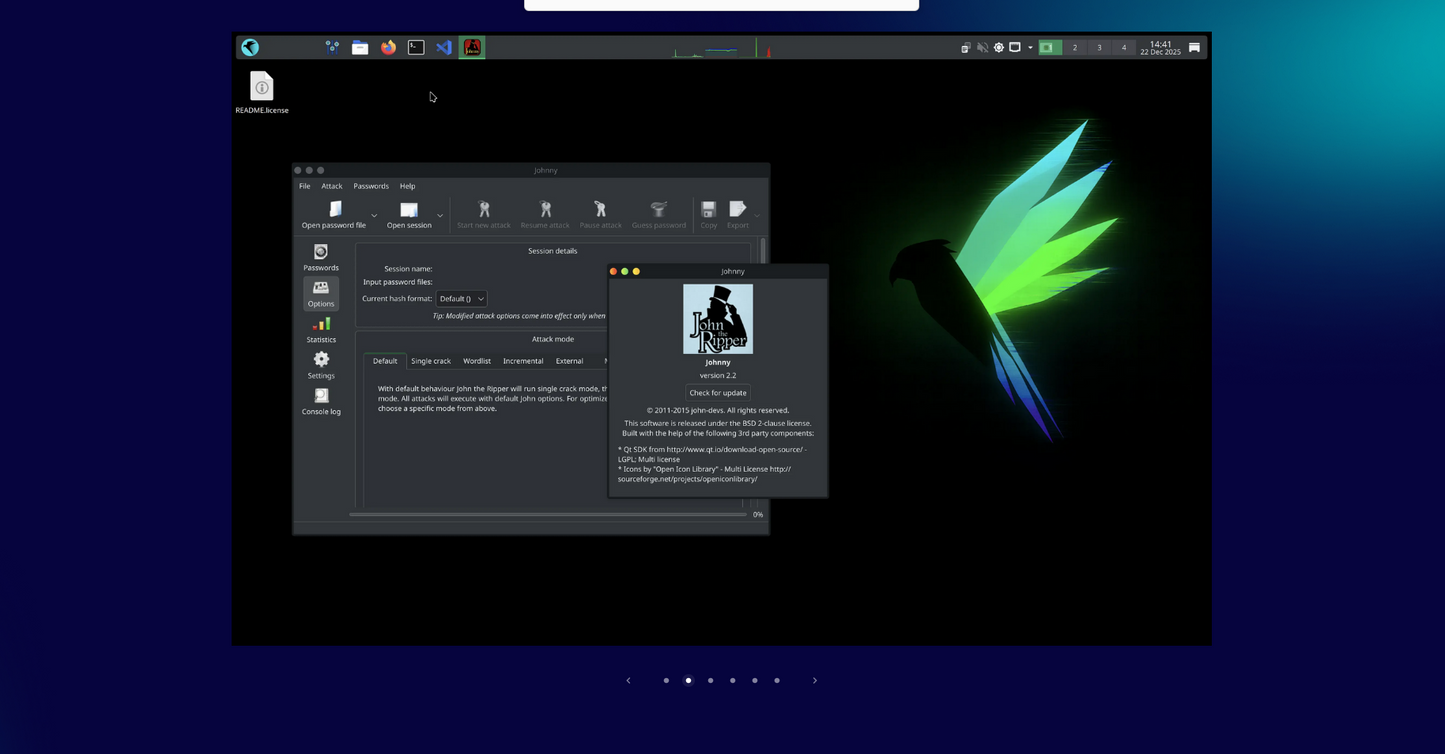
Task: Select the last carousel dot
Action: (777, 680)
